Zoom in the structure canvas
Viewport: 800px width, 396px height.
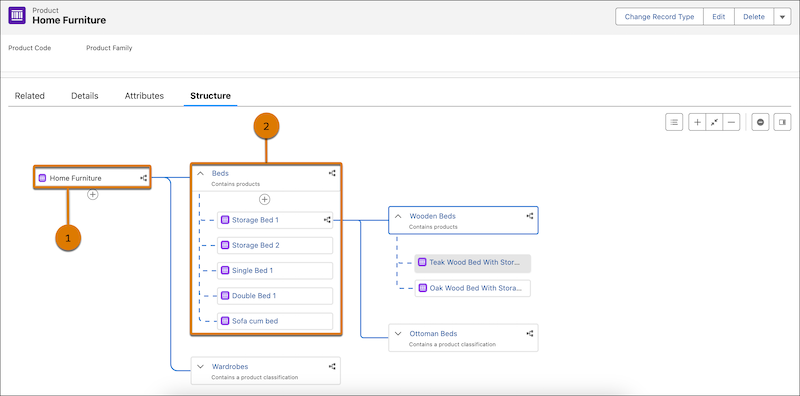[x=697, y=122]
